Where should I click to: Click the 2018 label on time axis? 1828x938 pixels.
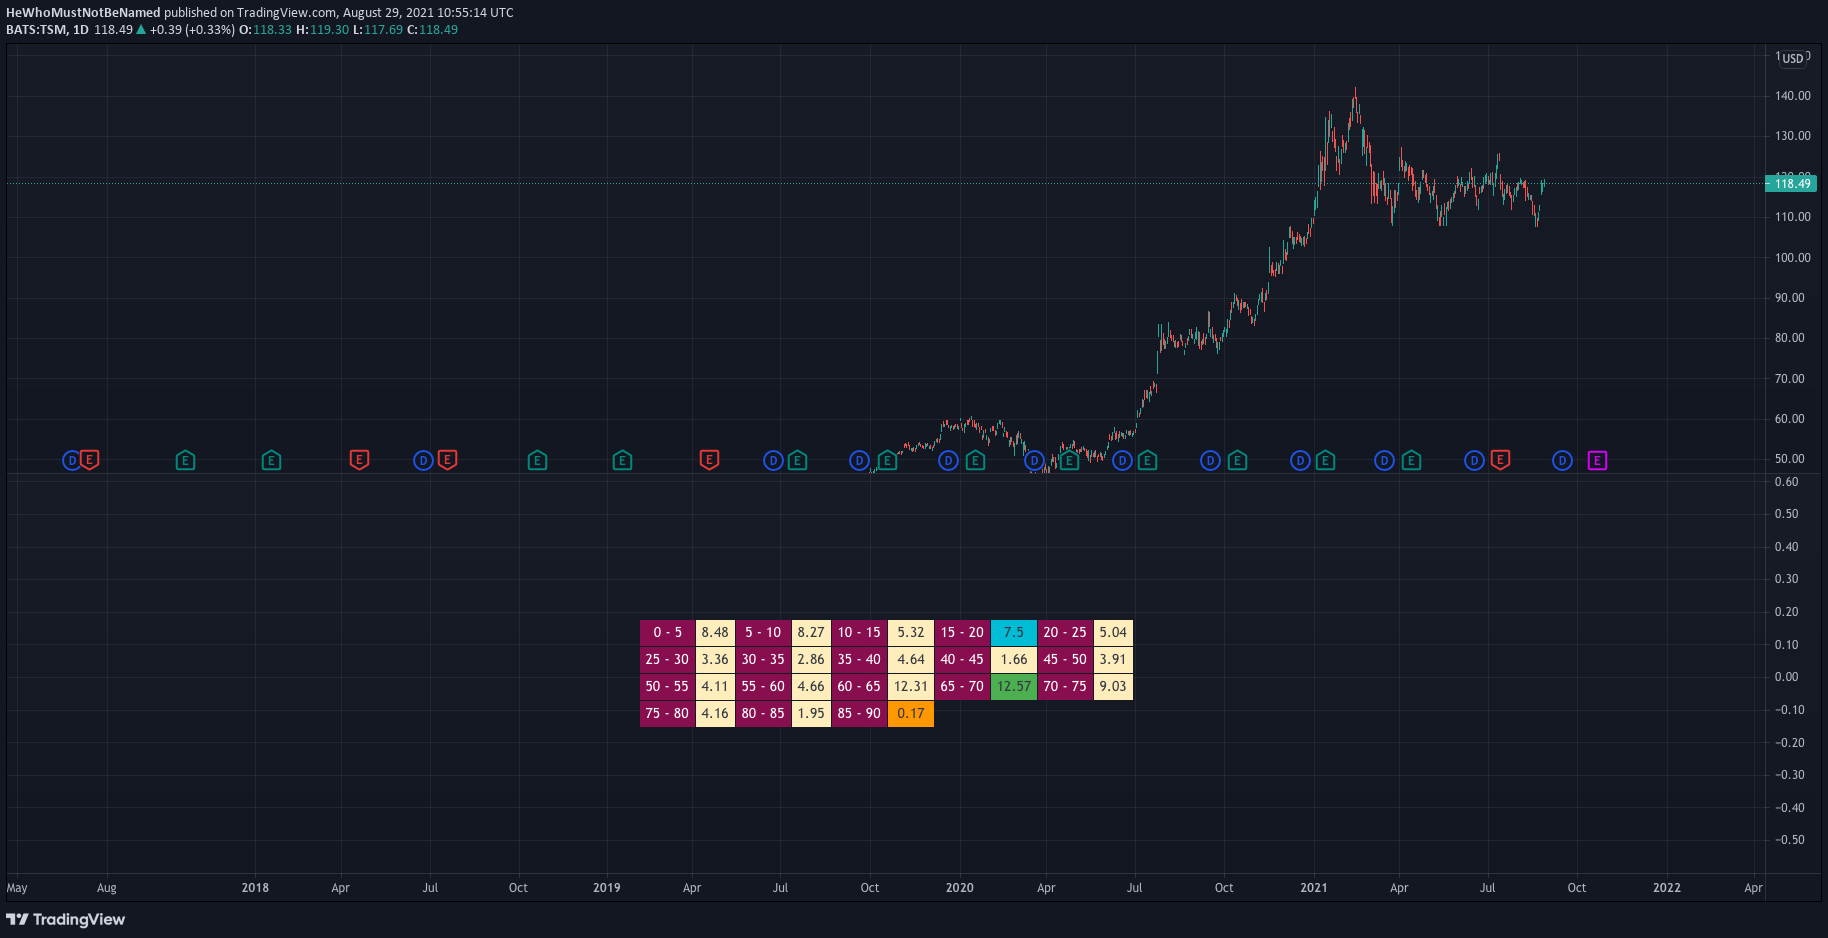[255, 888]
